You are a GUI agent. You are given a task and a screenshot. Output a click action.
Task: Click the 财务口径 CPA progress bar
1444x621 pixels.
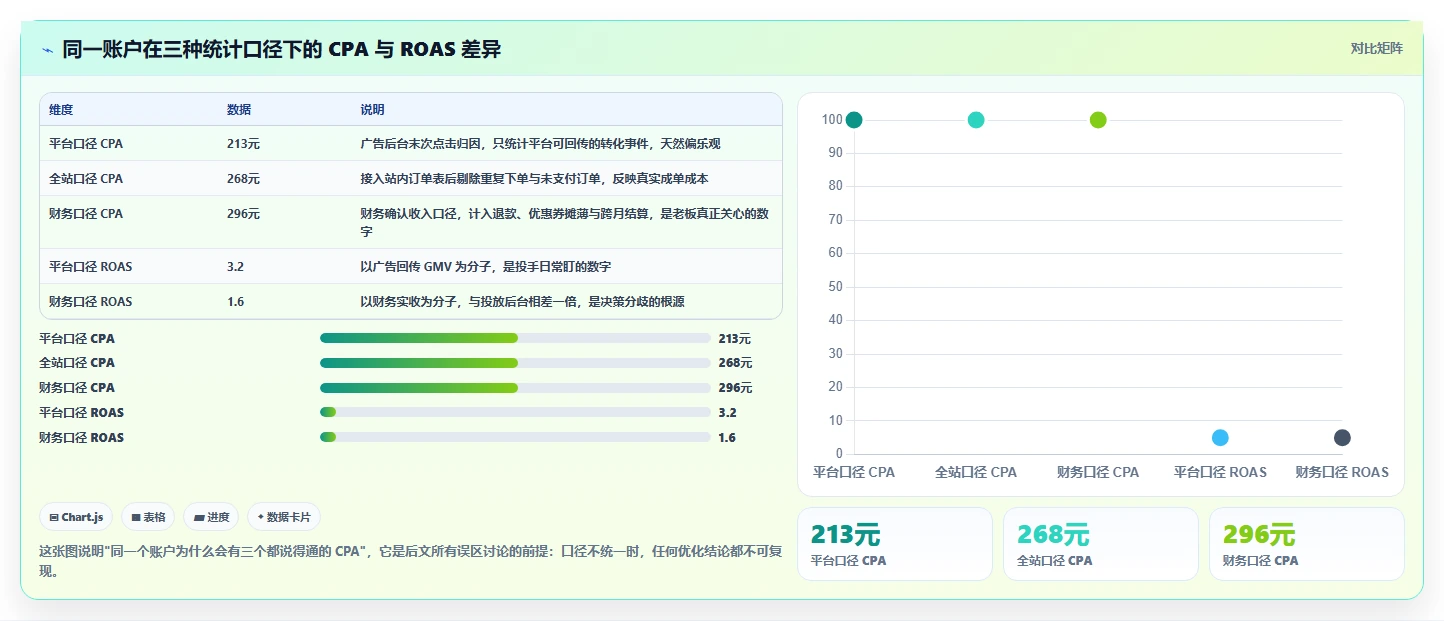[515, 388]
